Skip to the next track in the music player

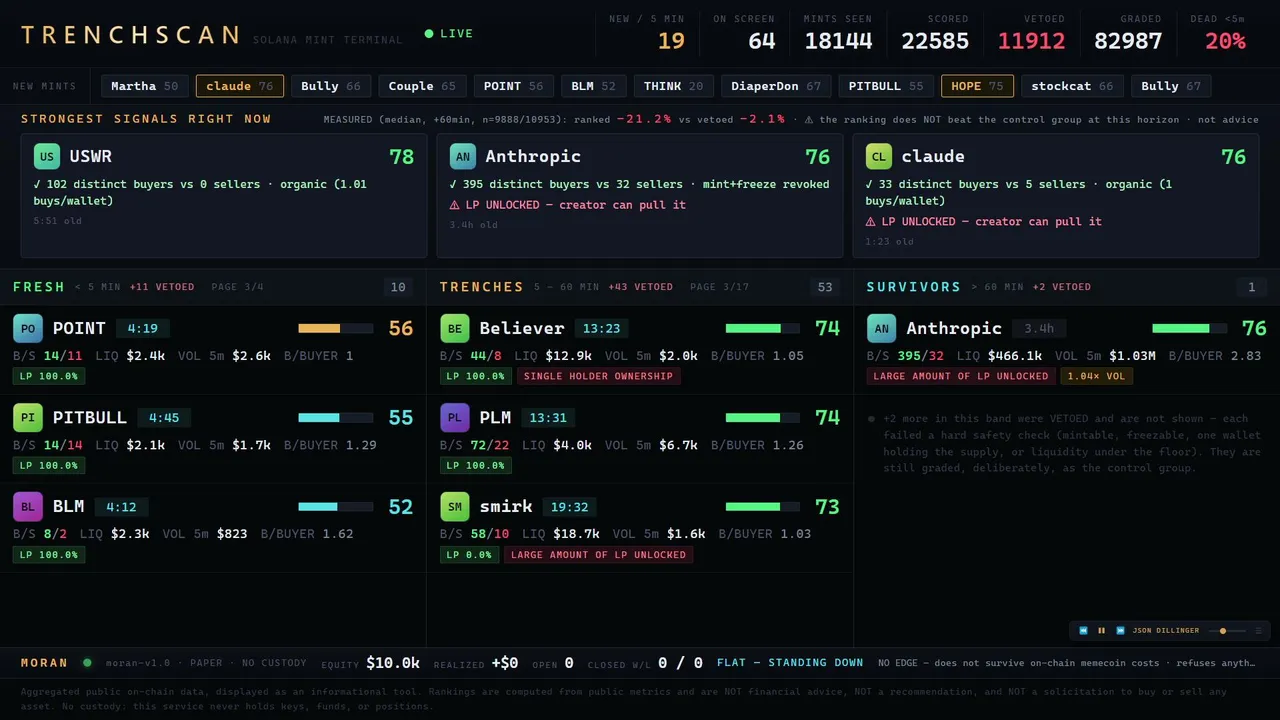(x=1121, y=631)
